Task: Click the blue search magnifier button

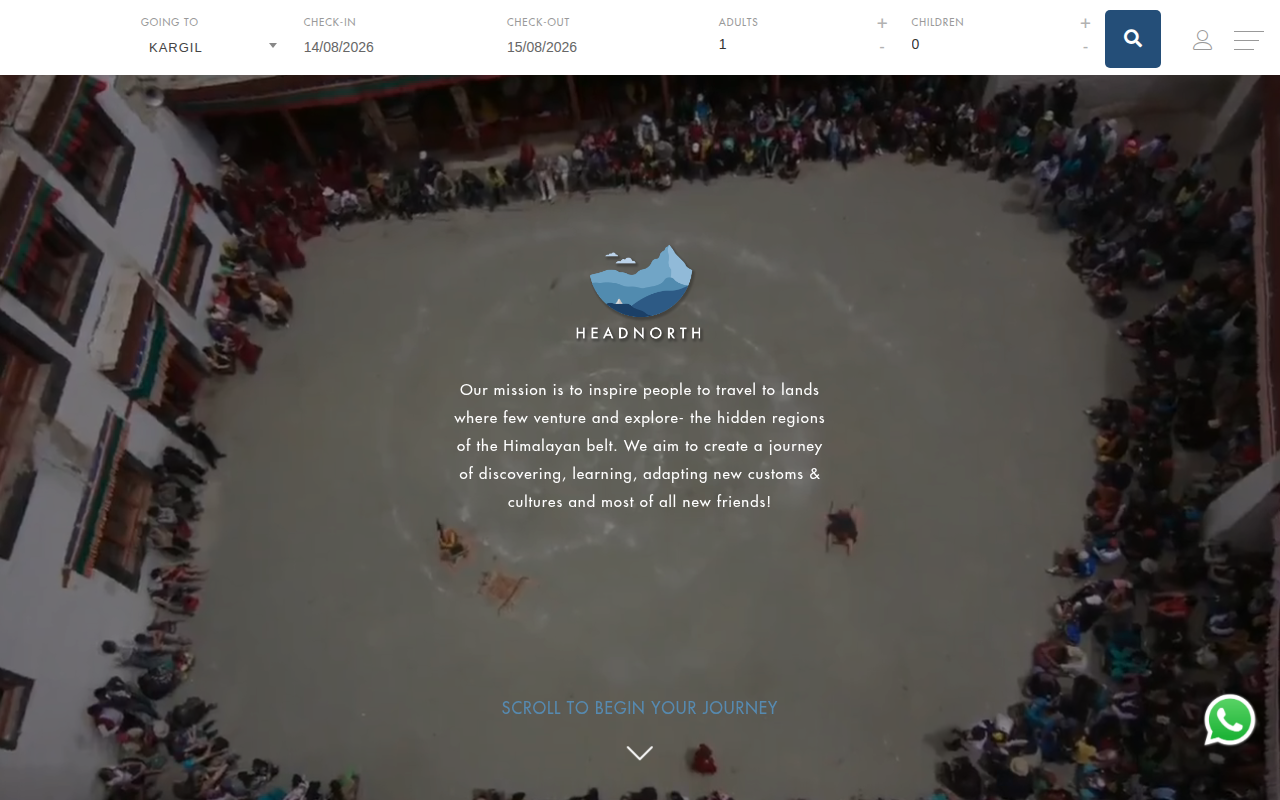Action: pos(1132,39)
